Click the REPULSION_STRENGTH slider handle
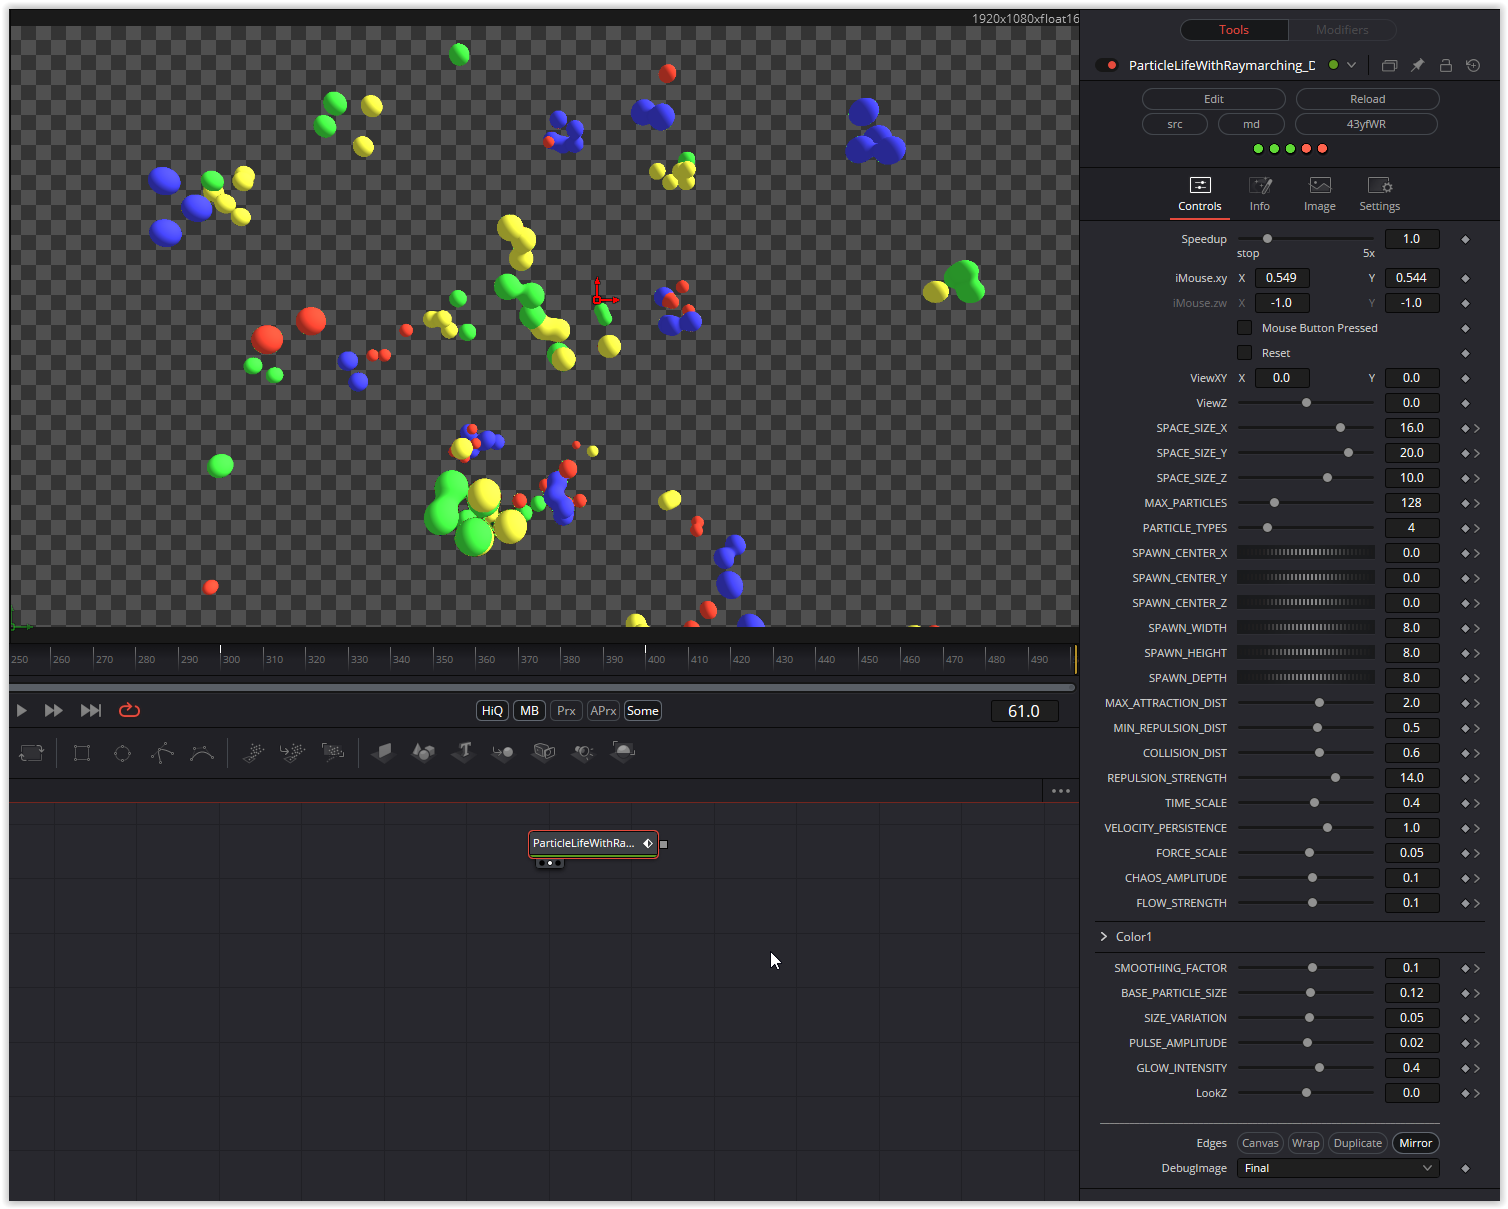This screenshot has height=1209, width=1508. [1335, 778]
